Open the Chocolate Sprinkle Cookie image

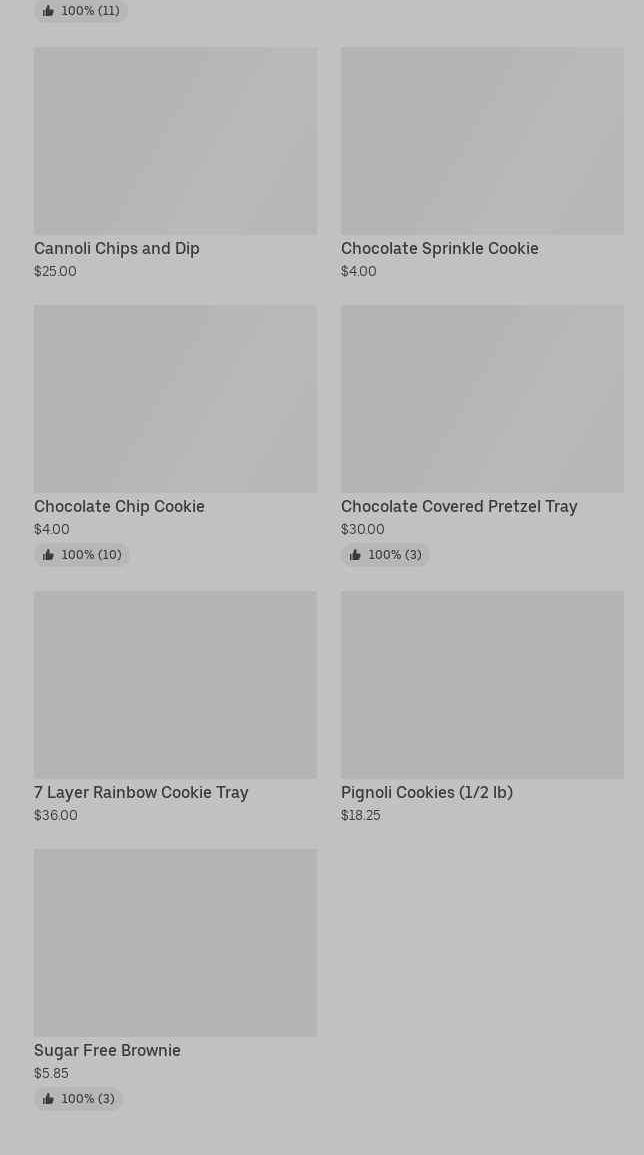482,141
